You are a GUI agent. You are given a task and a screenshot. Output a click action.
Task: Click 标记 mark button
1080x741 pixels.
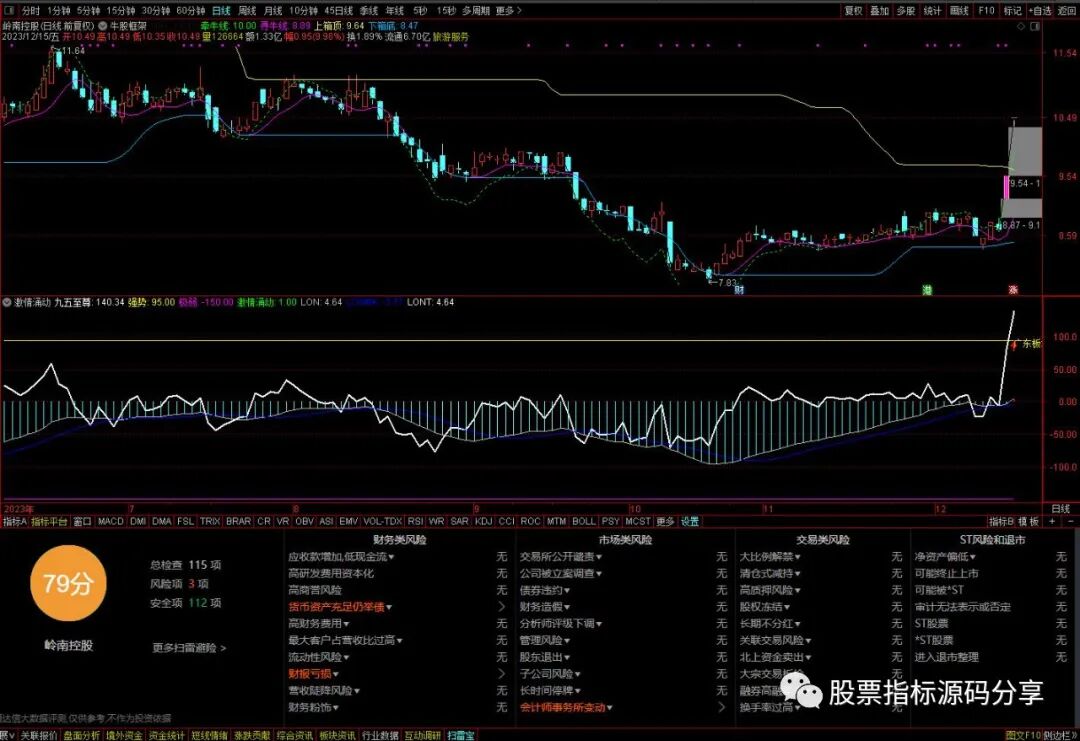1012,11
